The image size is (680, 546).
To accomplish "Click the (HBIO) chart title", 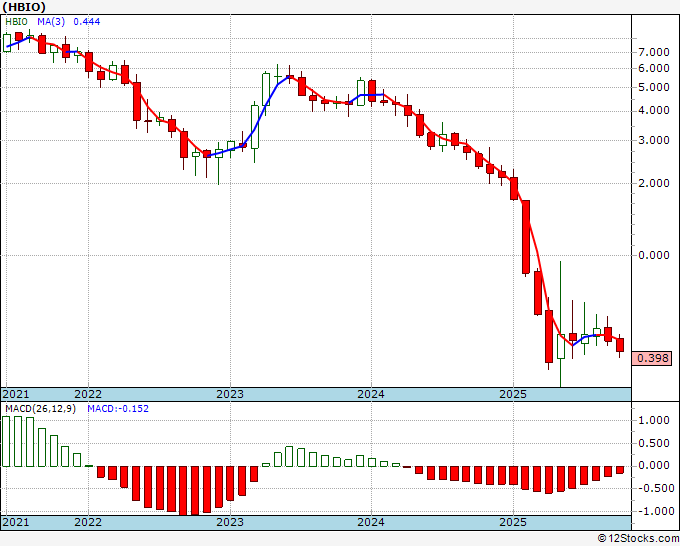I will (x=23, y=7).
